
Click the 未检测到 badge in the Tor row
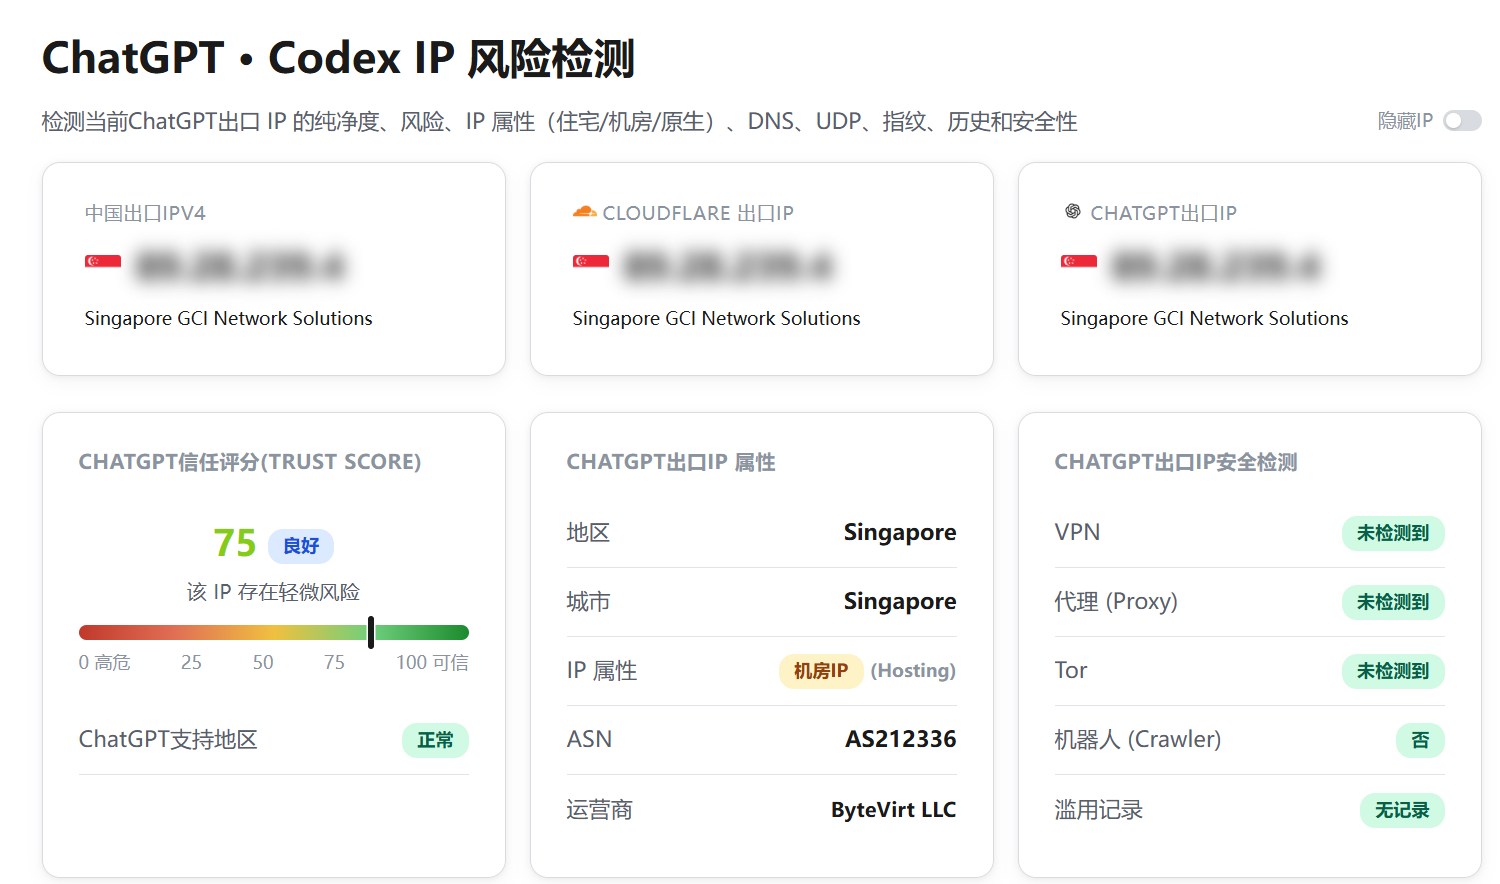(x=1393, y=671)
